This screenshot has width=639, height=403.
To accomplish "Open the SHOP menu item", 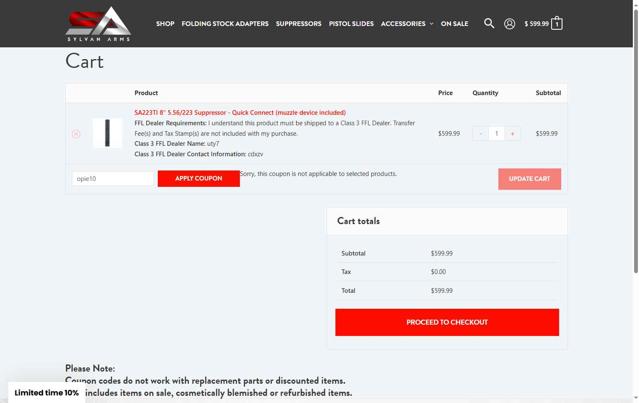I will click(x=165, y=24).
